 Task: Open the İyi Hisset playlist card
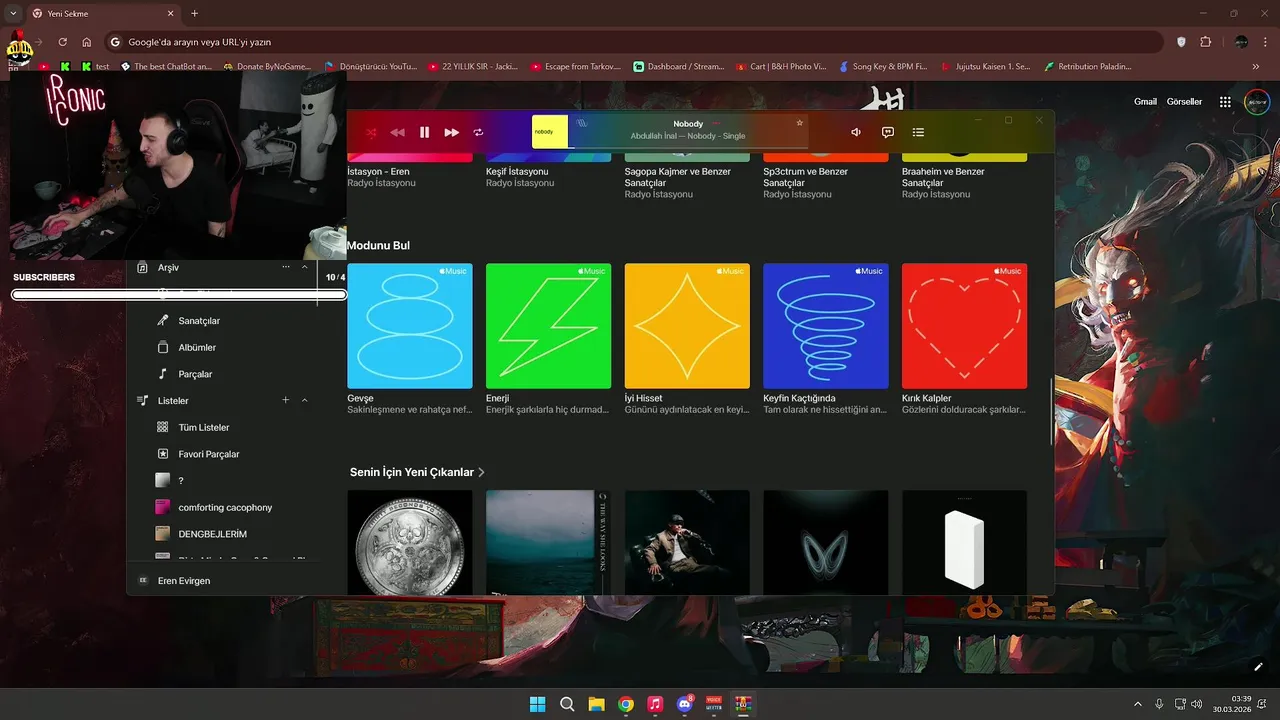tap(687, 326)
